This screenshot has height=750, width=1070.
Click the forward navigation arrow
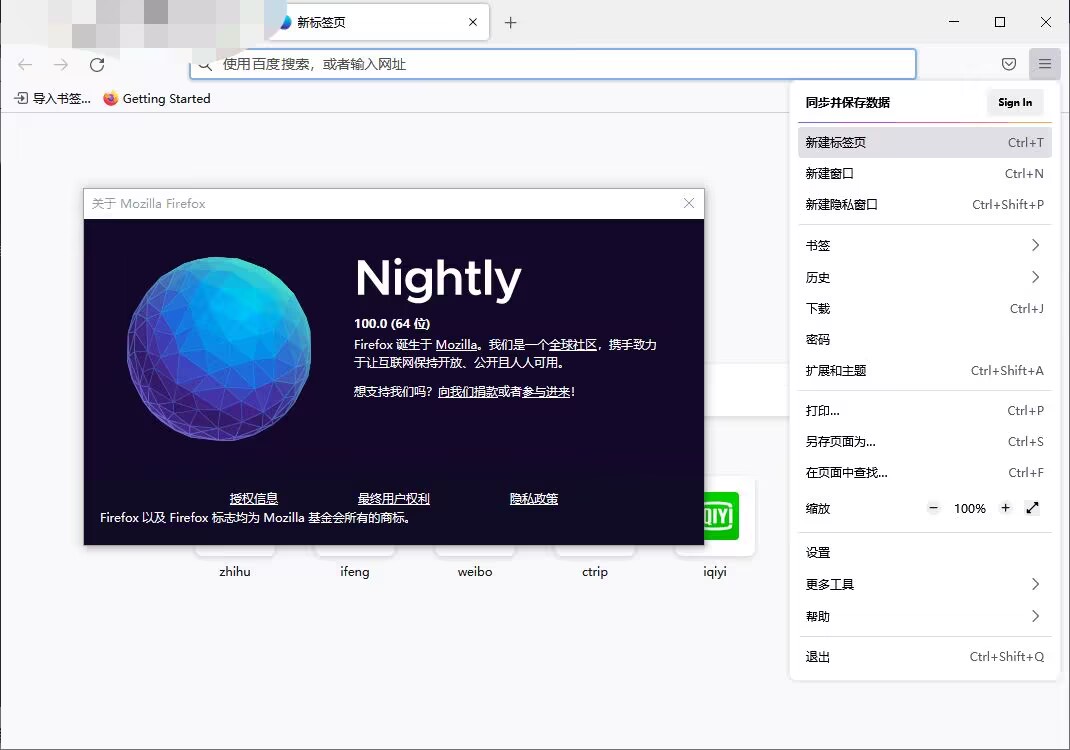point(60,64)
